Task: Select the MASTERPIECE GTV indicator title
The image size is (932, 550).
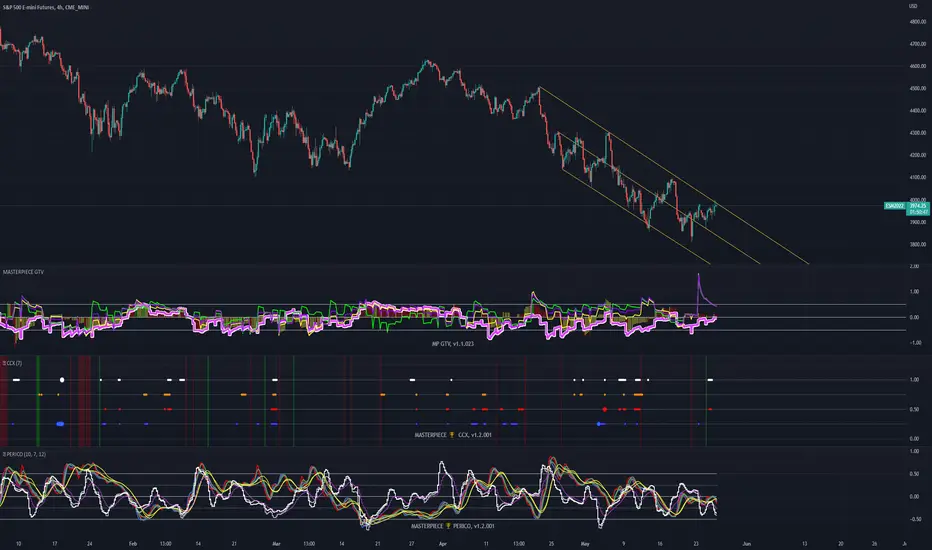Action: click(x=23, y=272)
